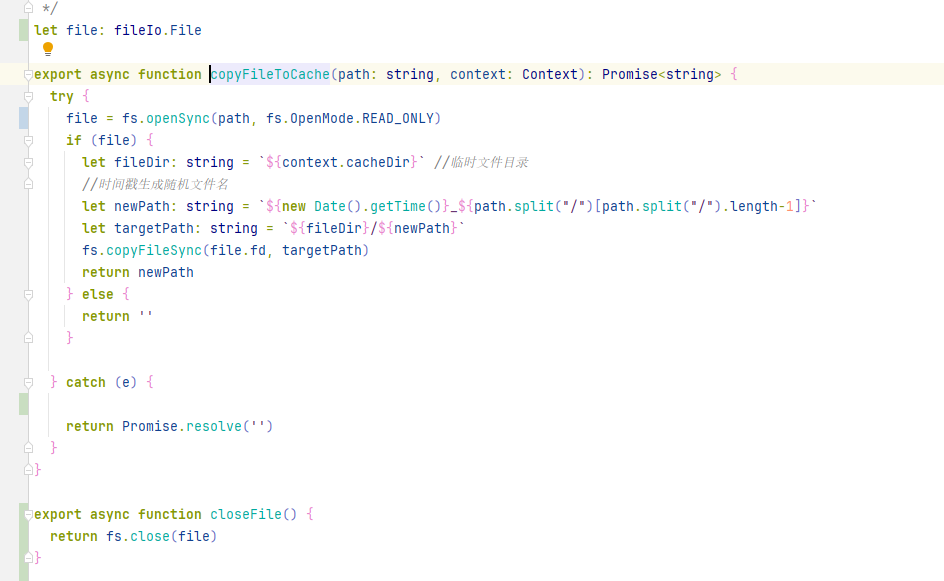Click copyFileSync method name
This screenshot has height=581, width=944.
click(x=154, y=250)
